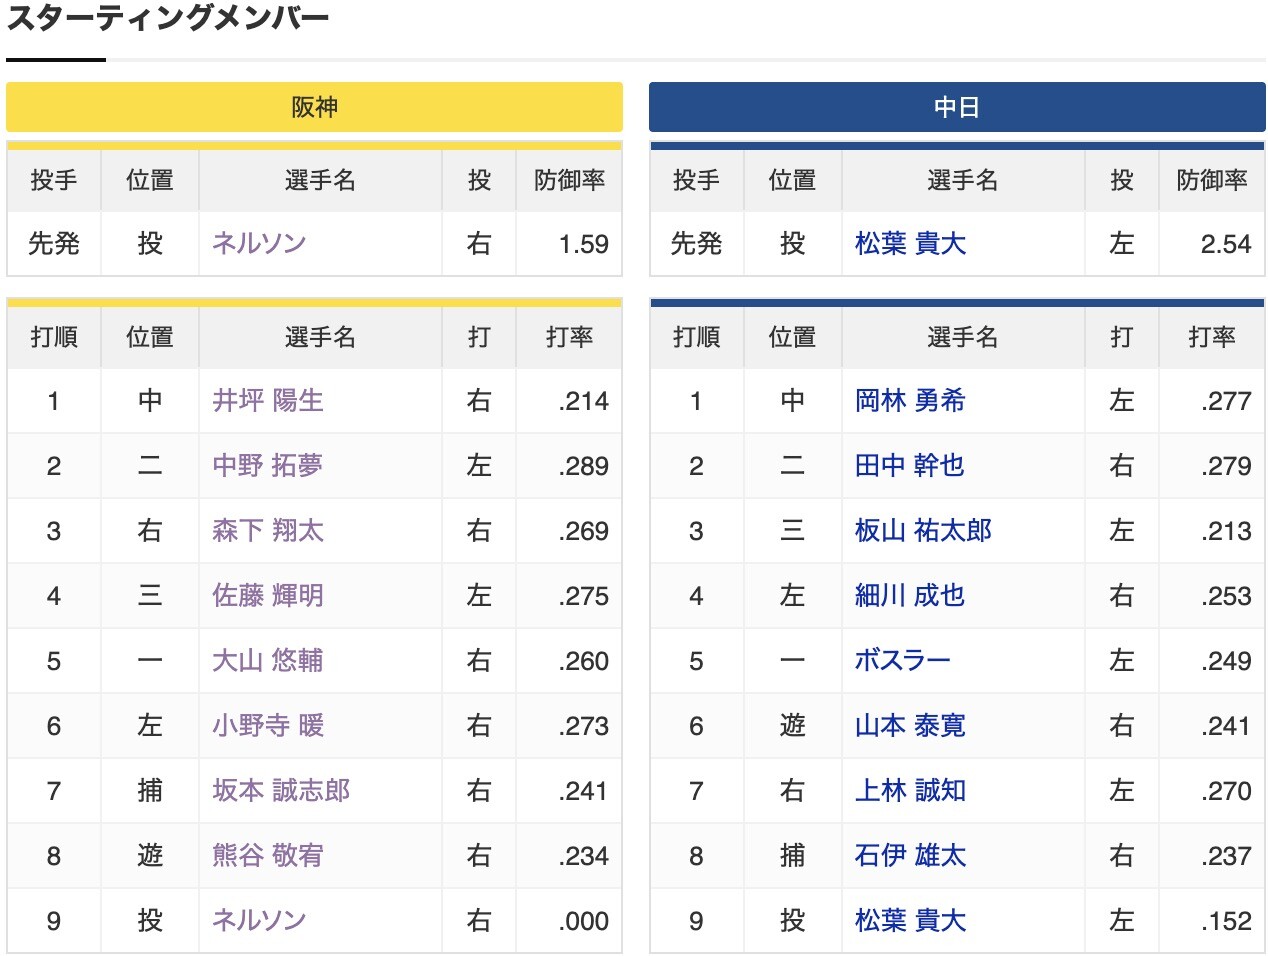
Task: Click 先発 cell in Chunichi pitcher row
Action: tap(696, 243)
